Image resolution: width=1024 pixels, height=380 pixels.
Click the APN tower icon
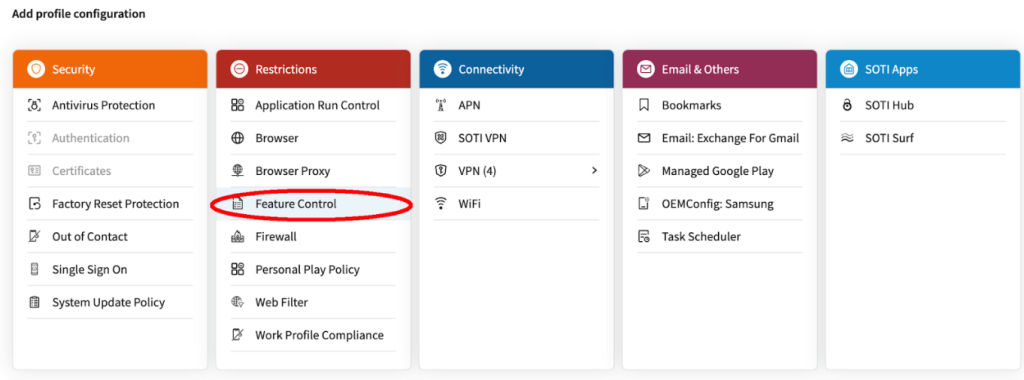pos(441,105)
